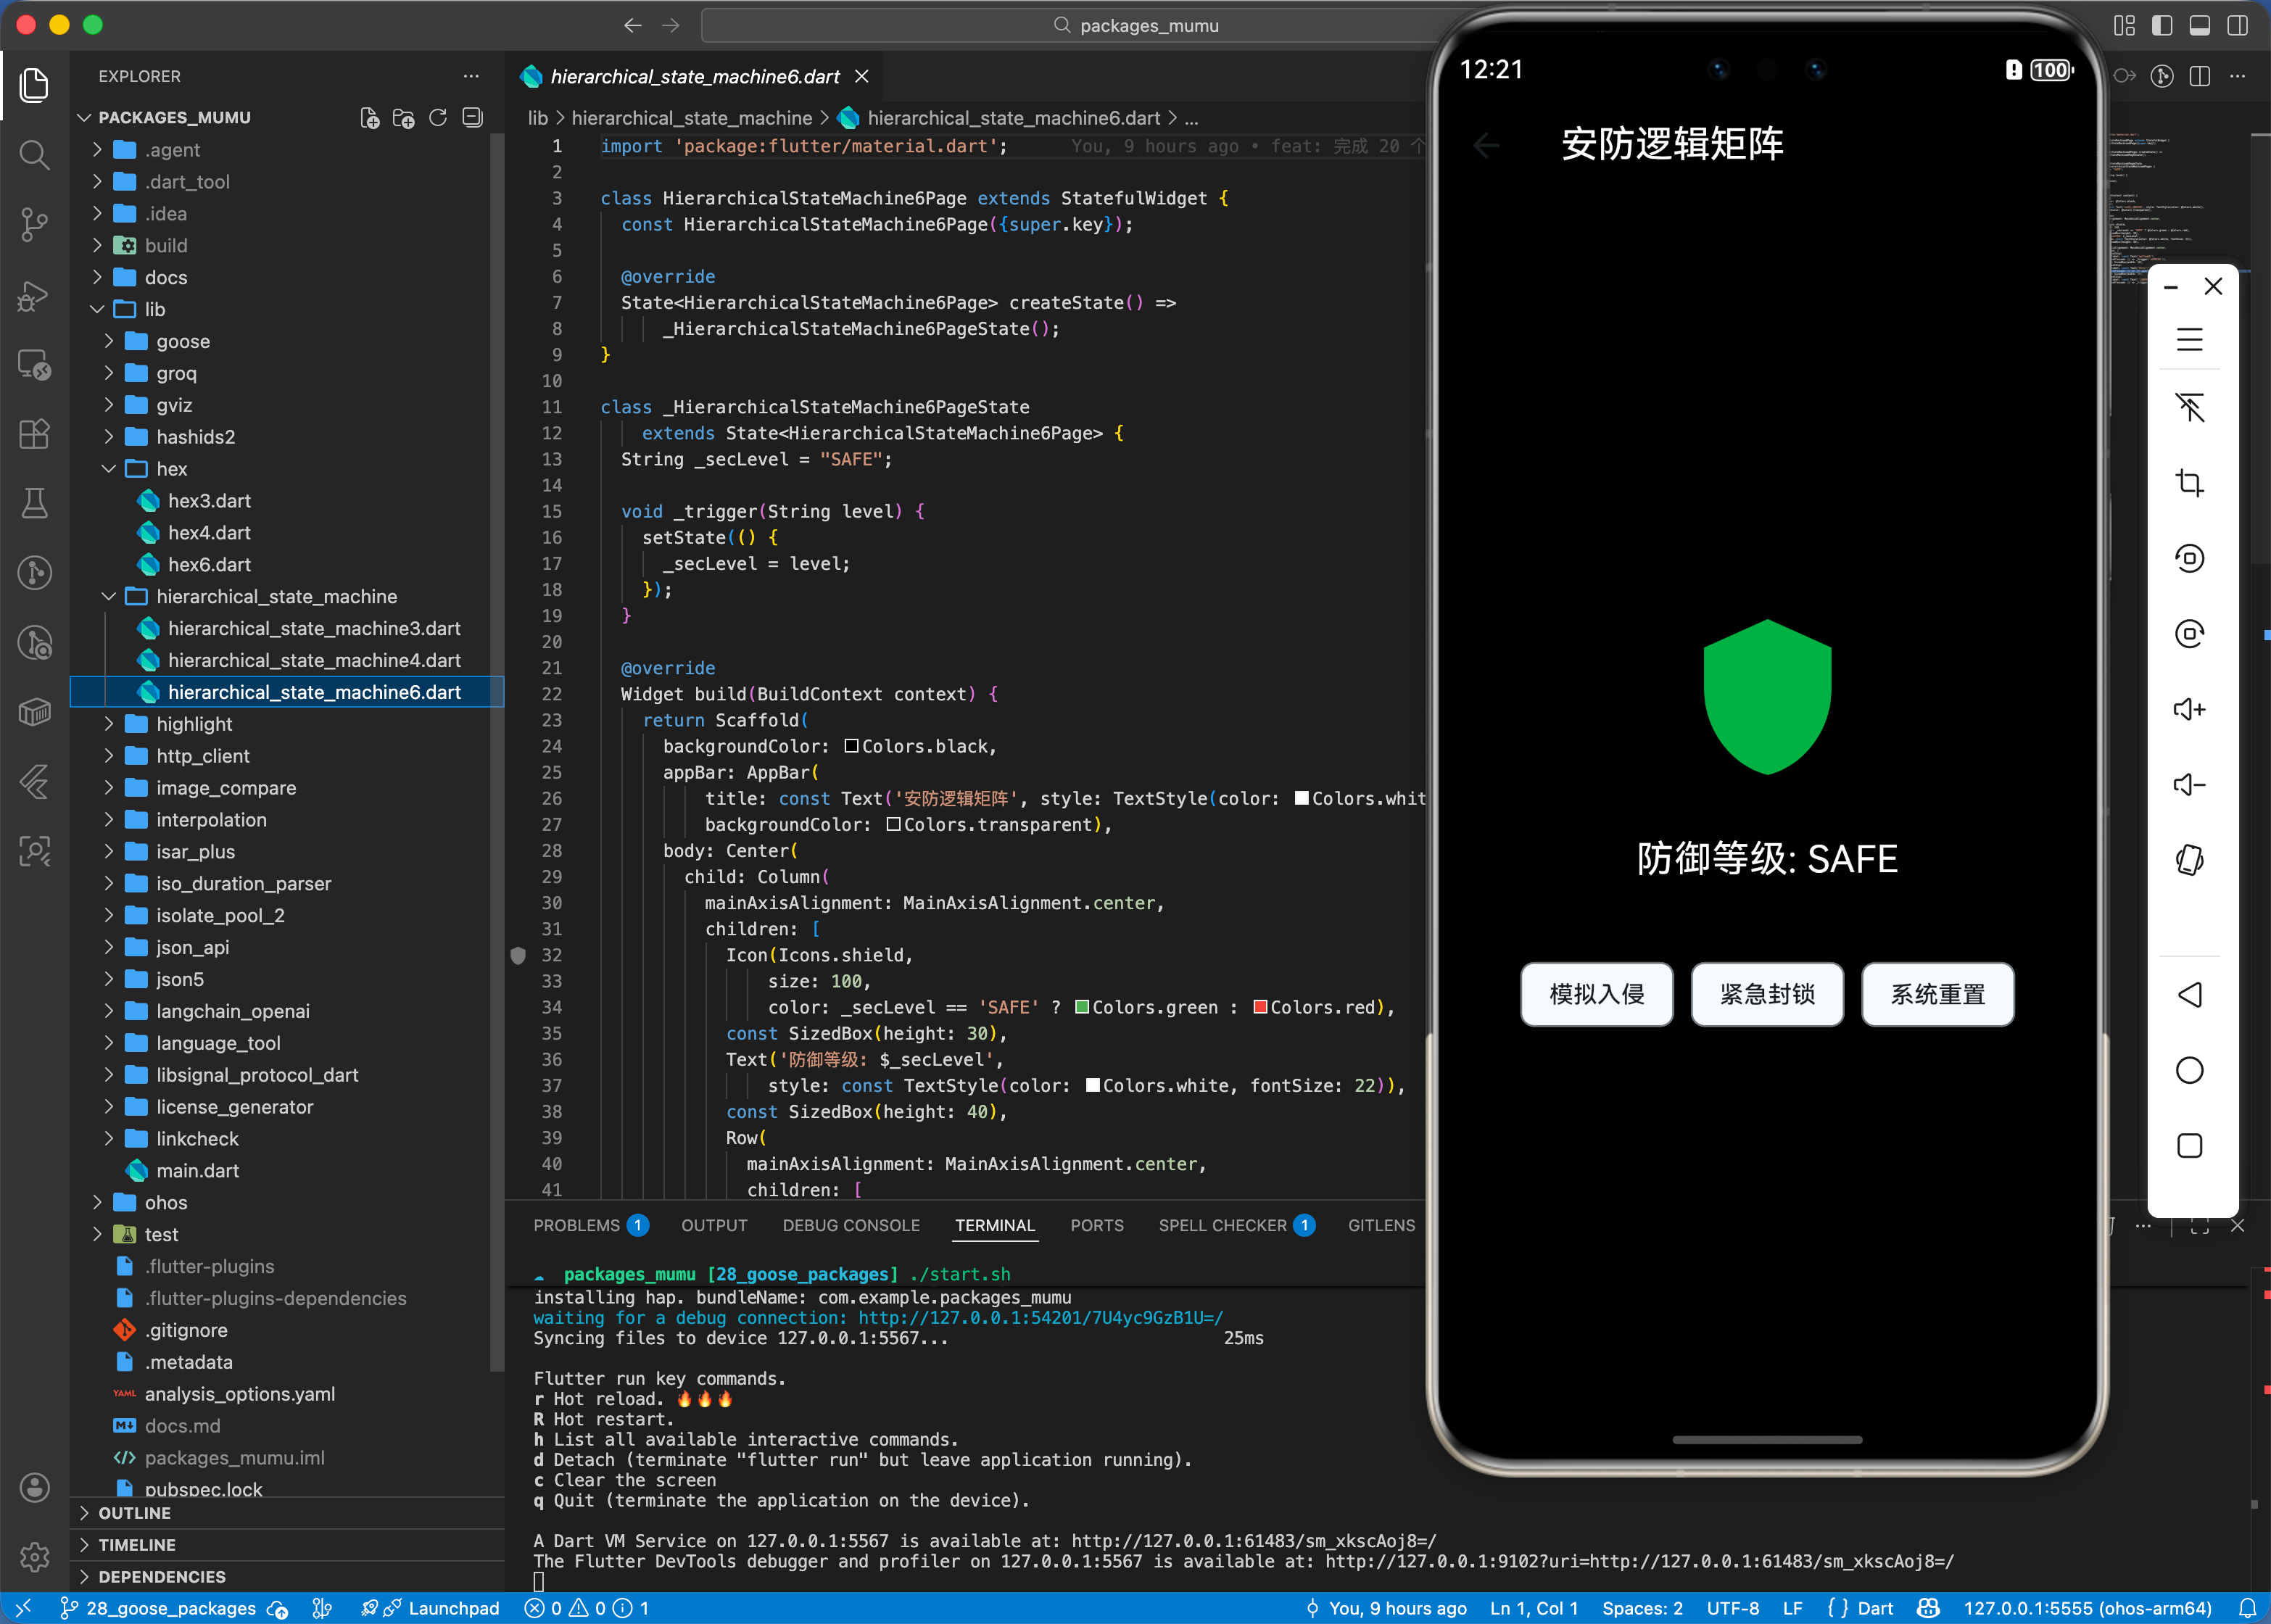Viewport: 2271px width, 1624px height.
Task: Collapse the hierarchical_state_machine folder
Action: click(276, 596)
